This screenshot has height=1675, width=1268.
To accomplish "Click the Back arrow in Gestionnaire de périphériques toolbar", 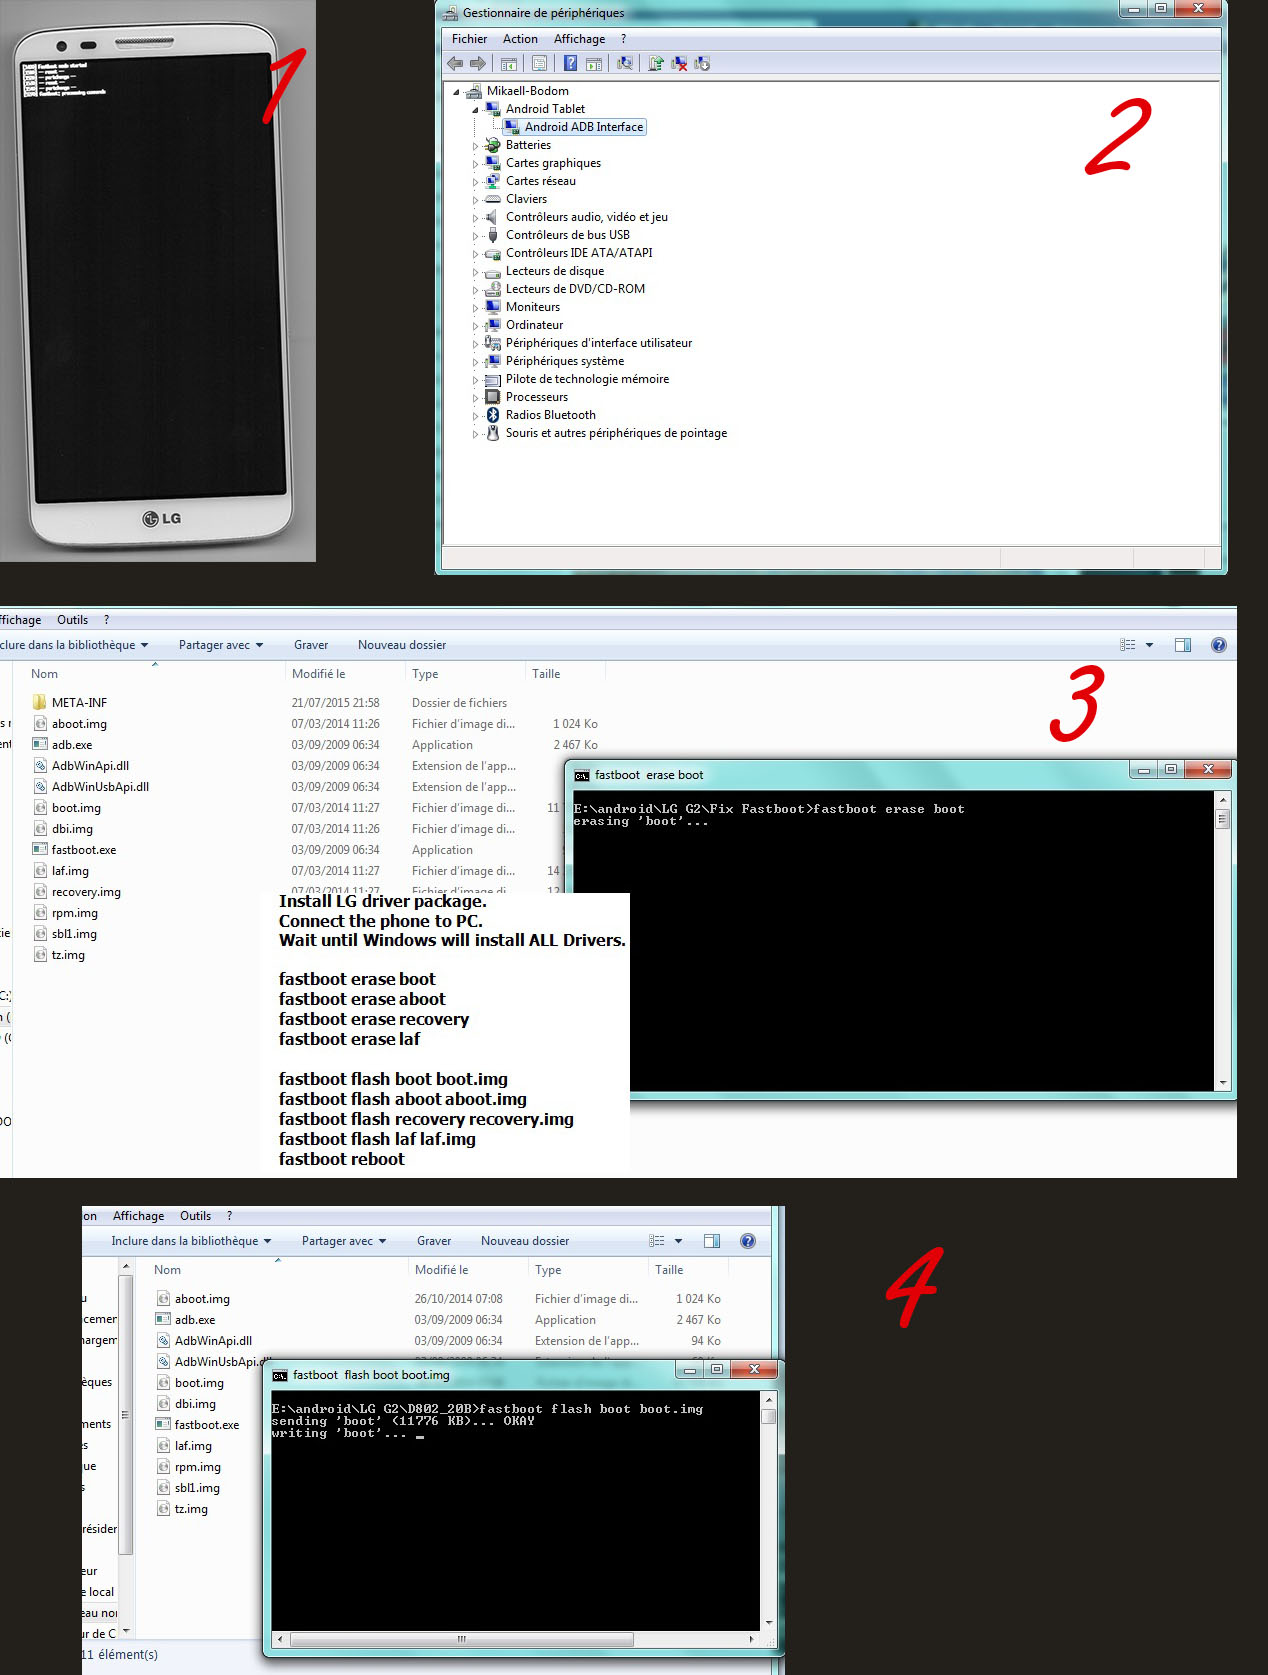I will click(x=455, y=64).
